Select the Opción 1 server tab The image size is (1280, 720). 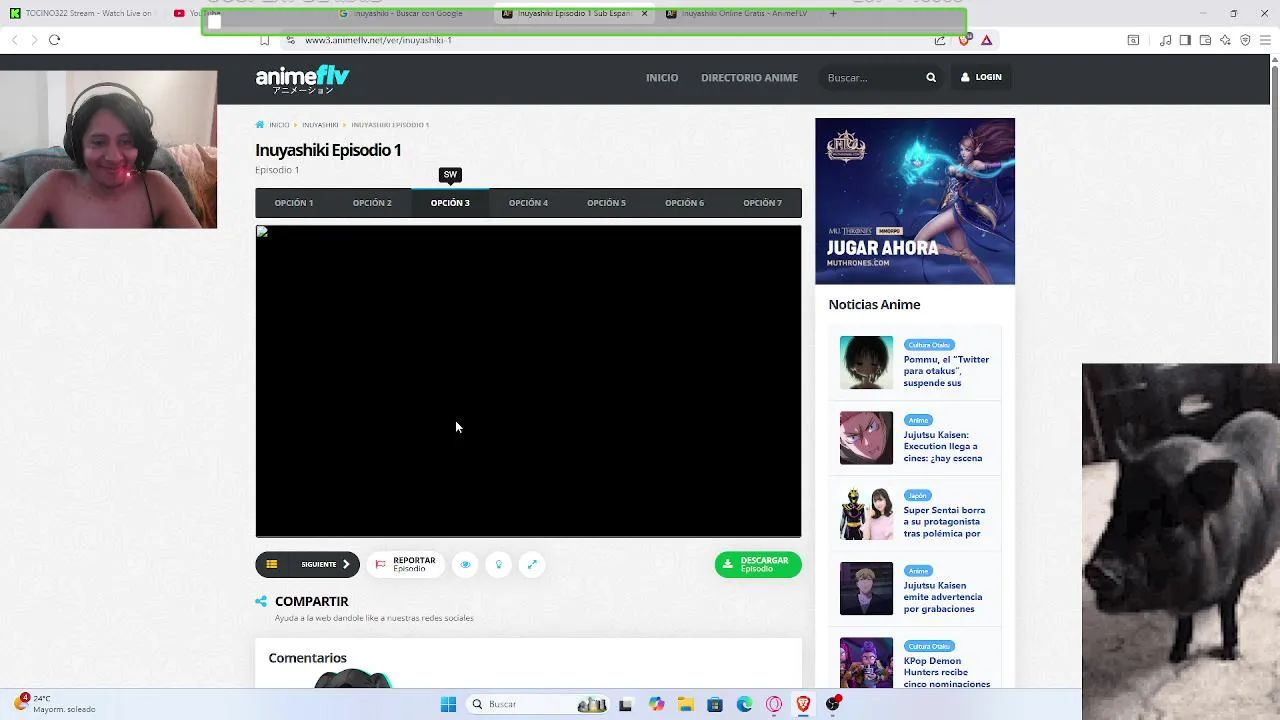(x=294, y=203)
